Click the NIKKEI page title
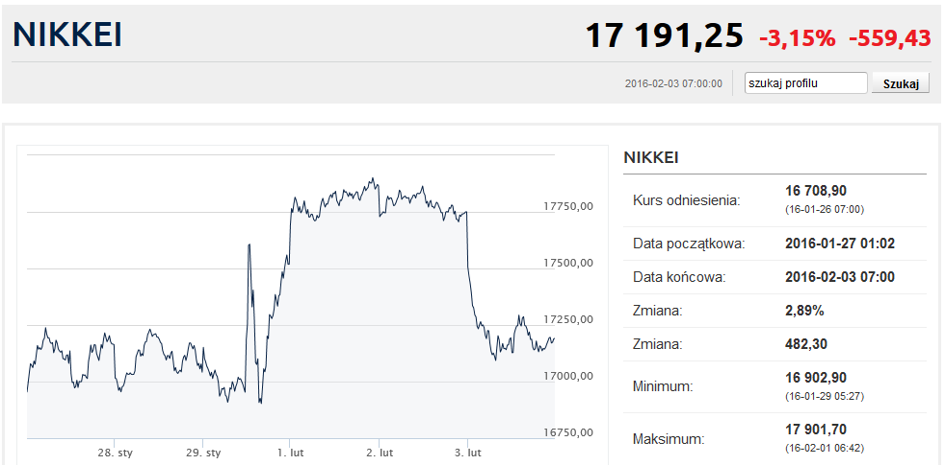Viewport: 945px width, 465px height. click(x=68, y=34)
